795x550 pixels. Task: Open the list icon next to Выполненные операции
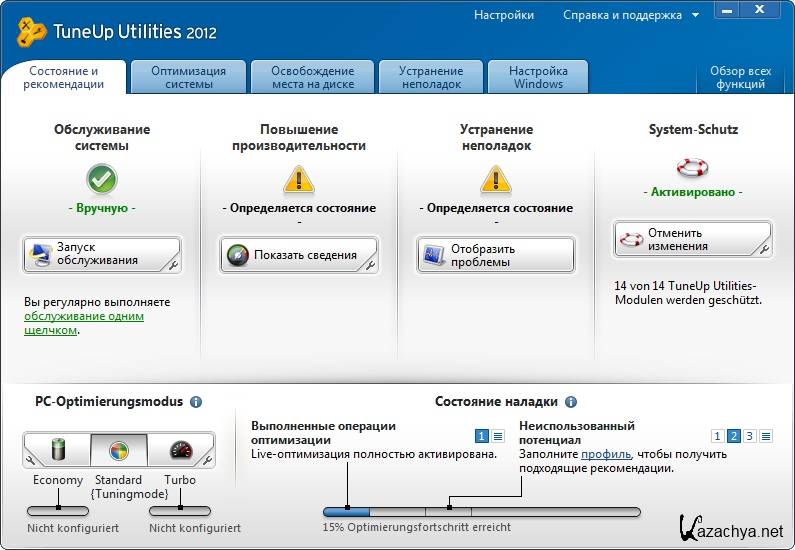[498, 436]
